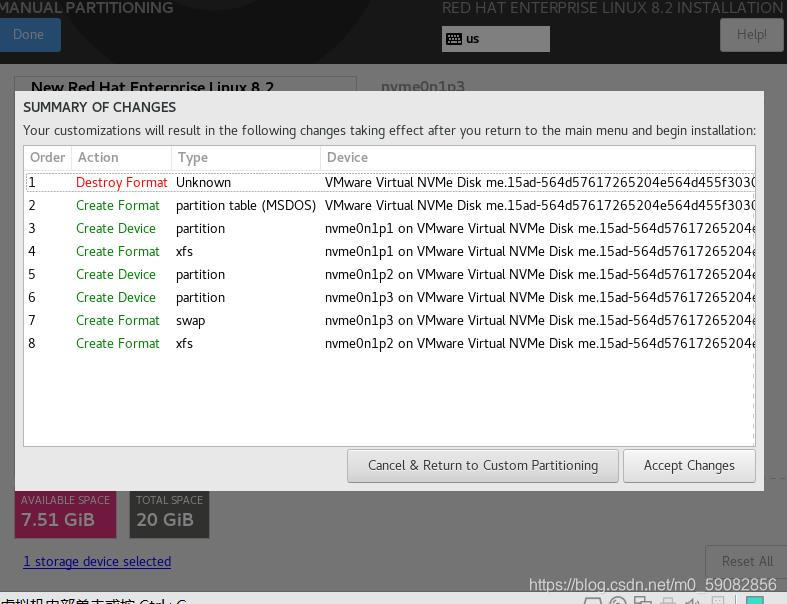Select nvme0n1p2 device cell in row 5
The height and width of the screenshot is (604, 787).
540,275
